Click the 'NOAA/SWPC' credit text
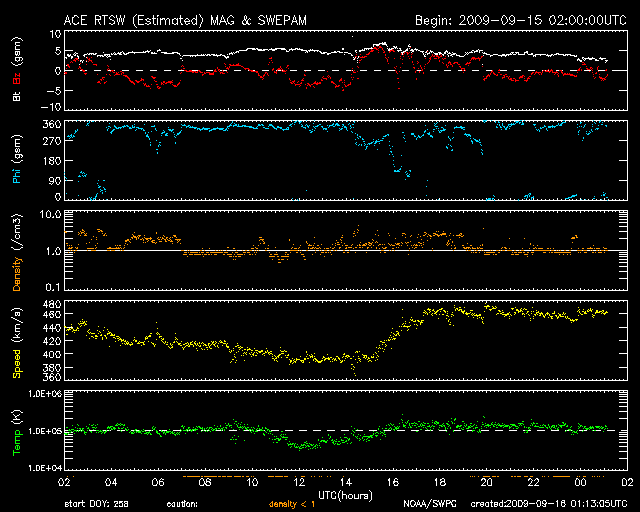 click(x=430, y=504)
